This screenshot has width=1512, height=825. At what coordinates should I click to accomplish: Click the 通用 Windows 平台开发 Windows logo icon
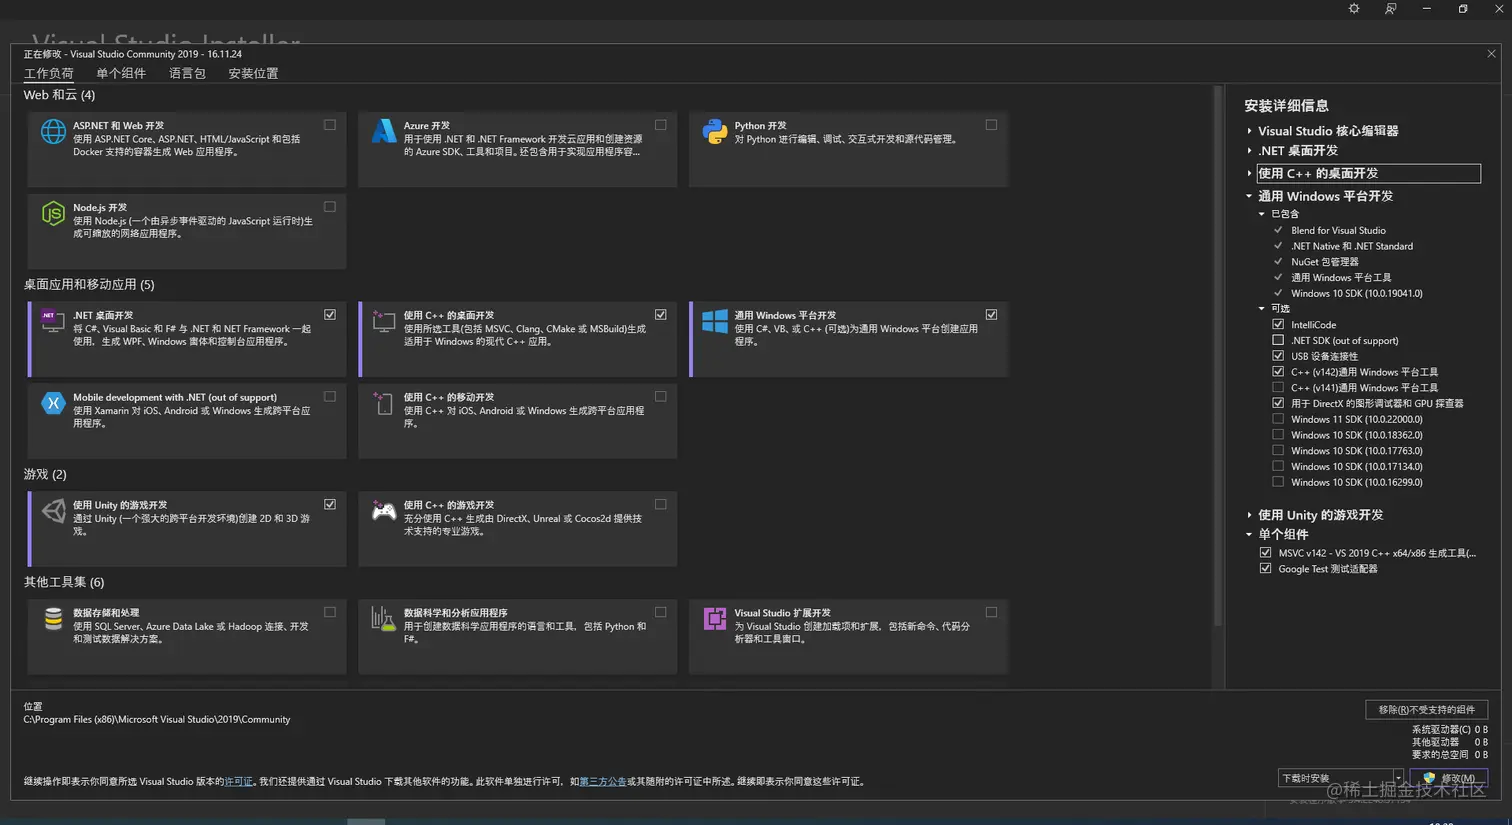pyautogui.click(x=715, y=321)
